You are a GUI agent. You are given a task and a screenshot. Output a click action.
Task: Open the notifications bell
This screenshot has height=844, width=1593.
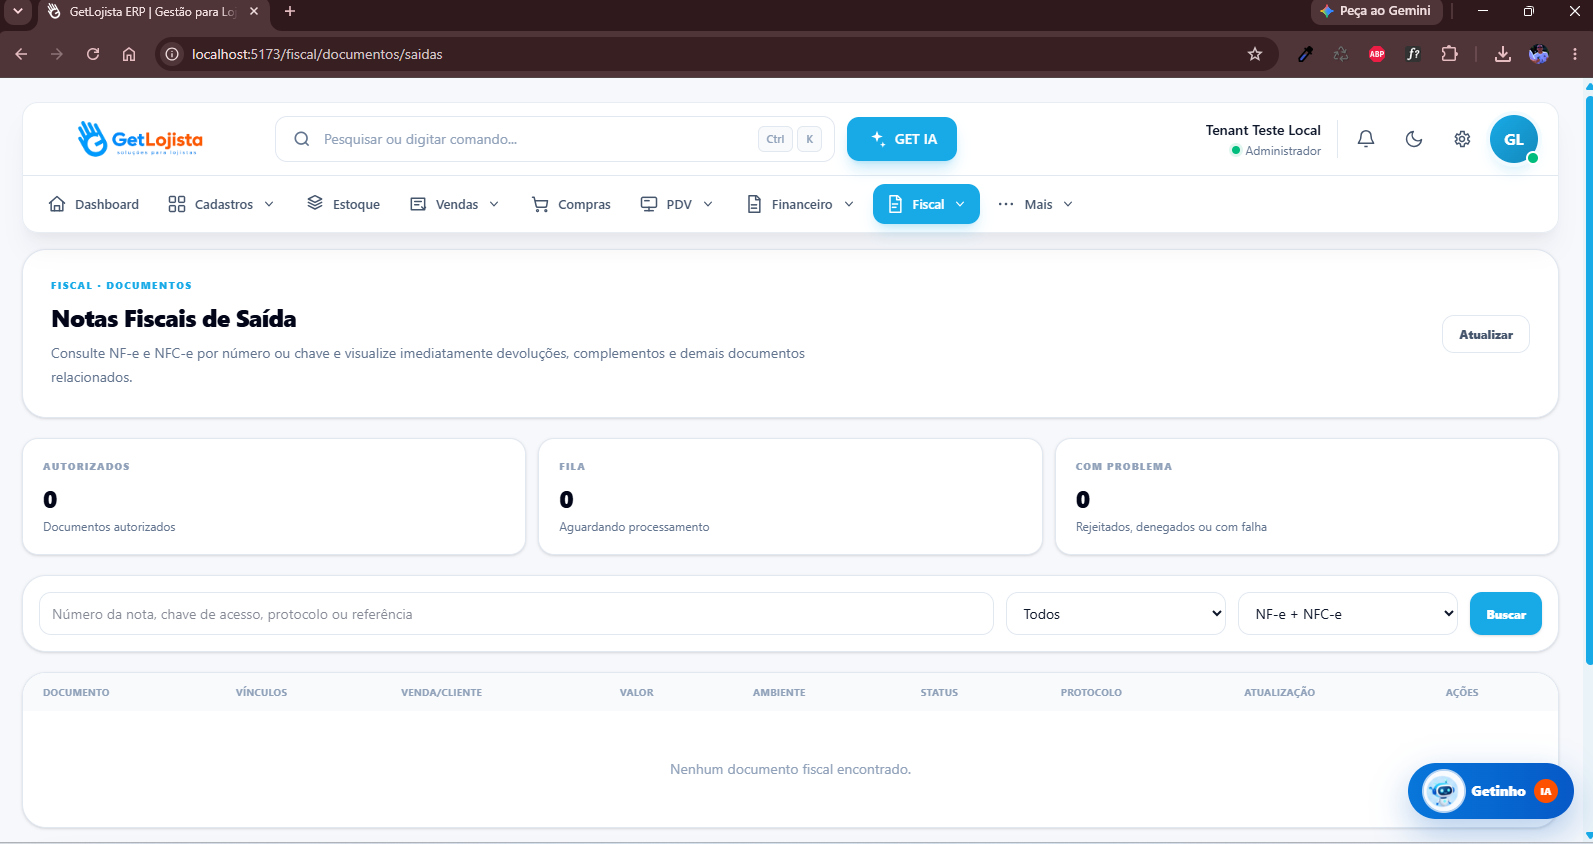coord(1365,139)
